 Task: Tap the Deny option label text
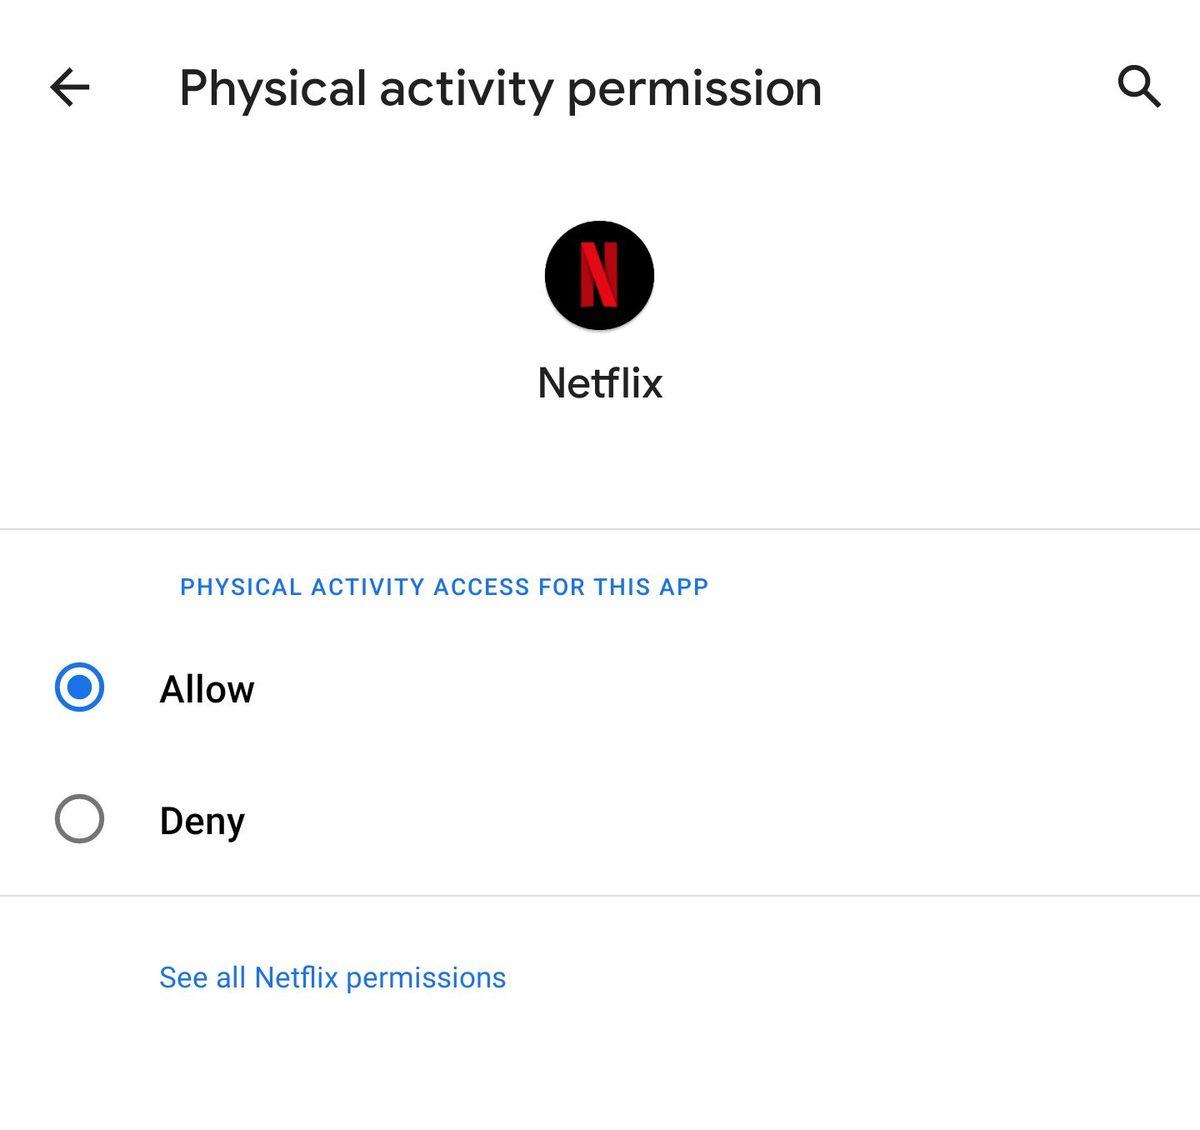(202, 820)
